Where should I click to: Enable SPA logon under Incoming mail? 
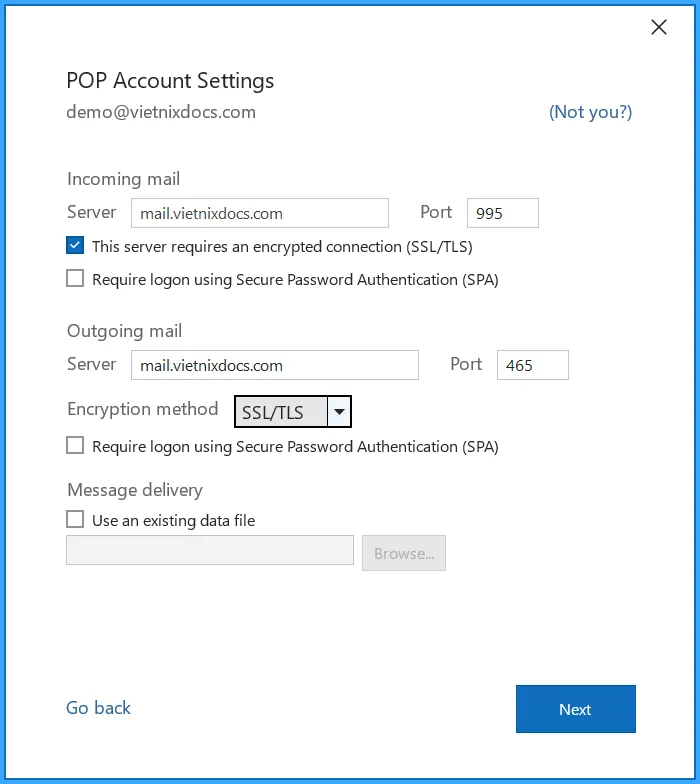tap(75, 280)
